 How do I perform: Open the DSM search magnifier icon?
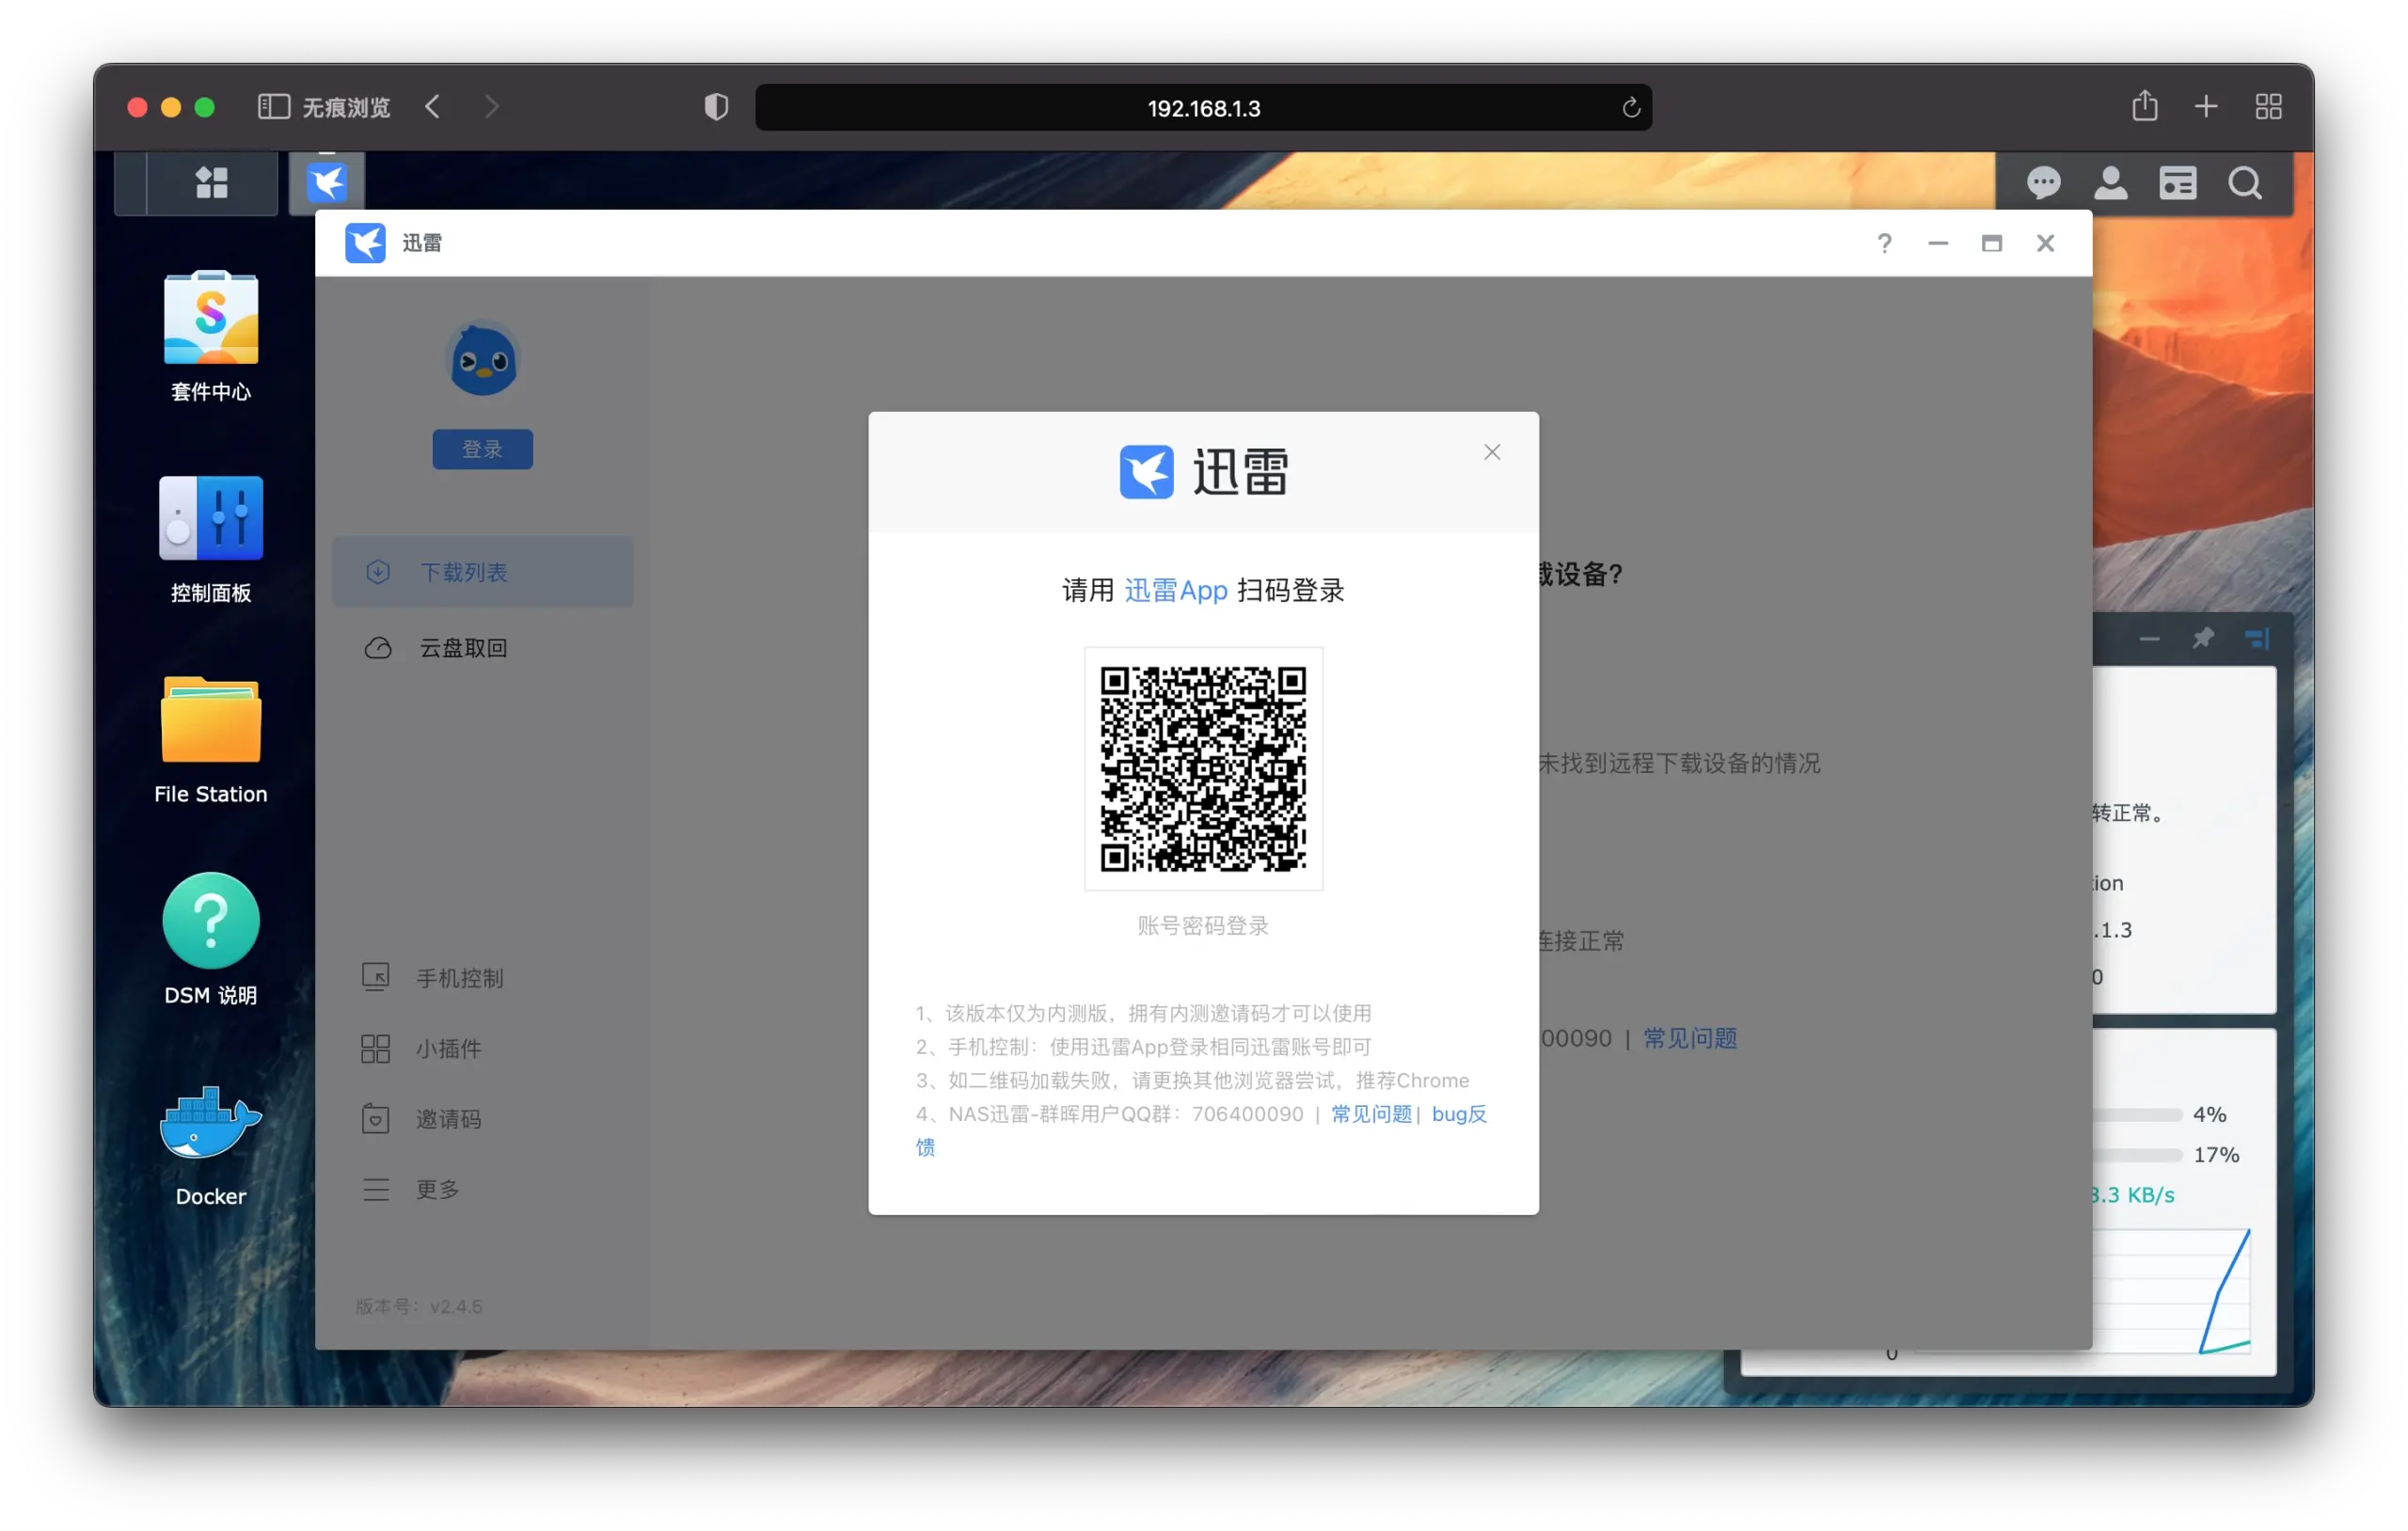coord(2245,183)
